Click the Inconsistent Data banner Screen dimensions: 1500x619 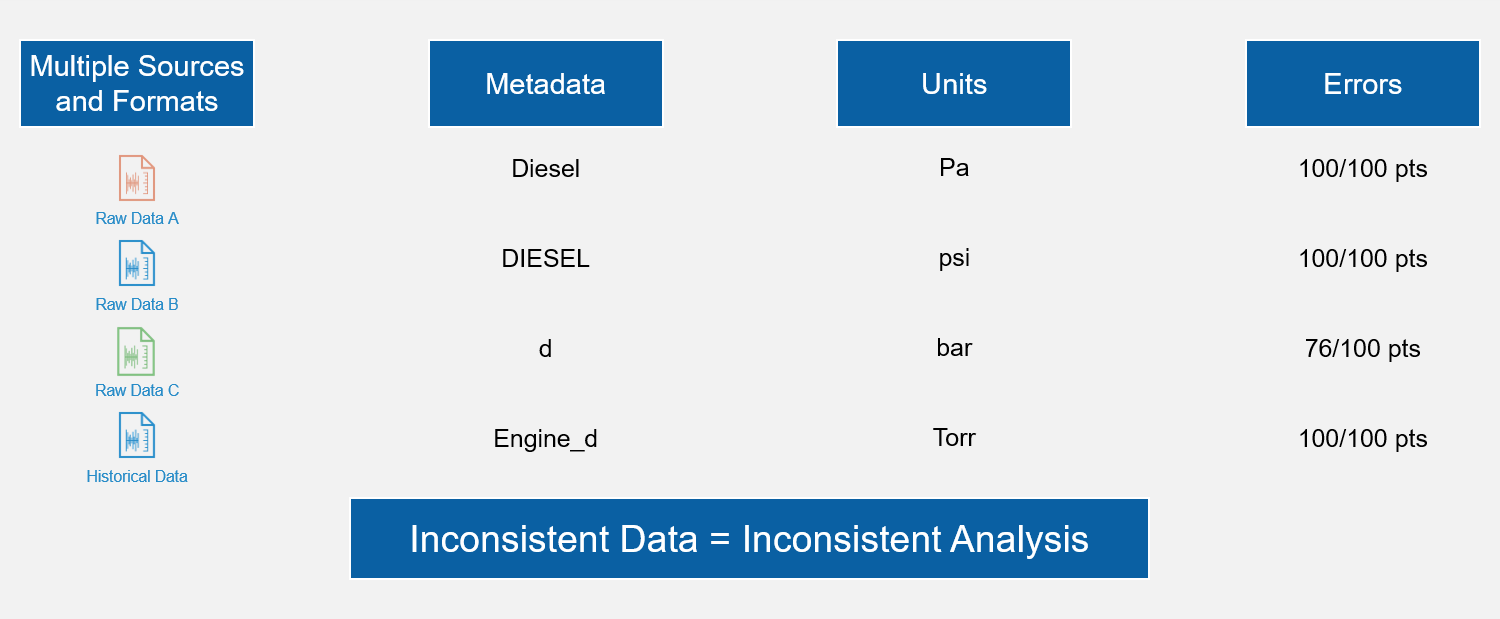click(749, 539)
